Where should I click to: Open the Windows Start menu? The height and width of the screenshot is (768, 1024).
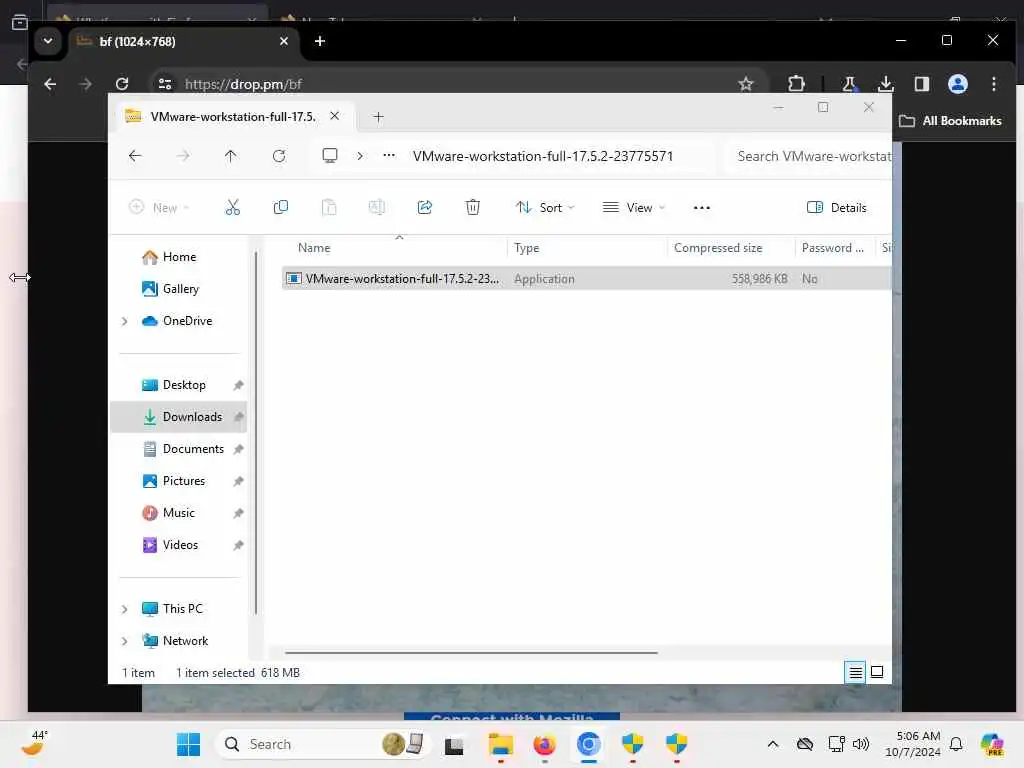click(x=189, y=744)
